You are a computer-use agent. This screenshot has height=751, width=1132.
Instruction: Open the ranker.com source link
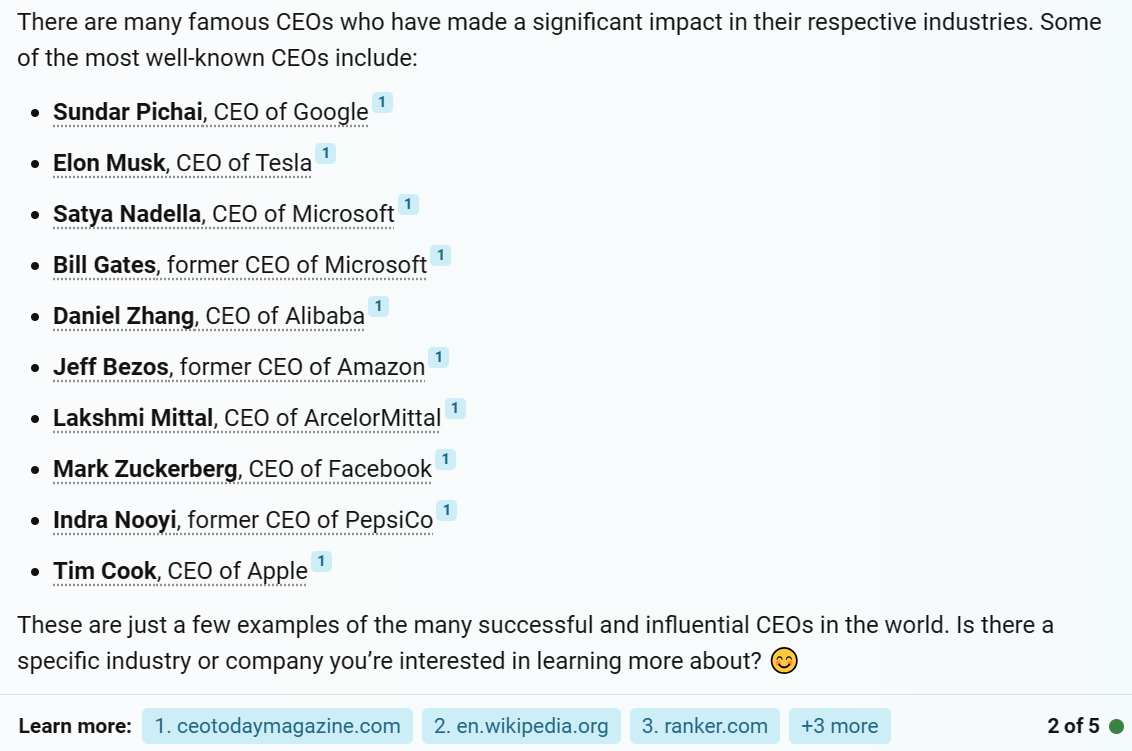click(x=705, y=726)
